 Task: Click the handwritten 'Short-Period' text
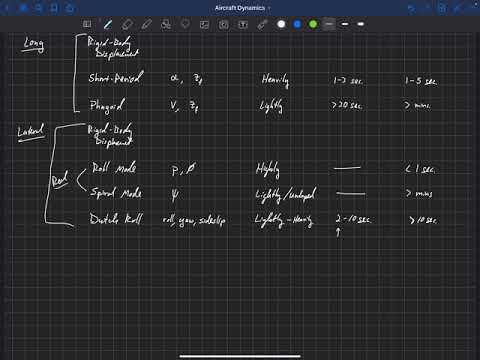116,77
